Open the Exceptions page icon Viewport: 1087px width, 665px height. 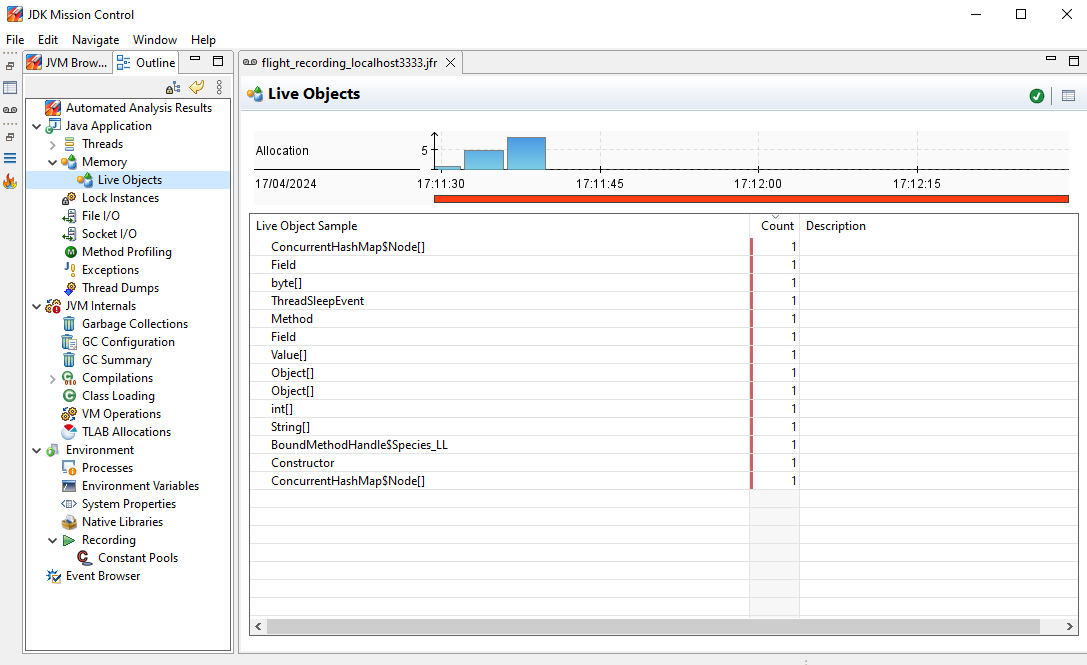pos(69,270)
